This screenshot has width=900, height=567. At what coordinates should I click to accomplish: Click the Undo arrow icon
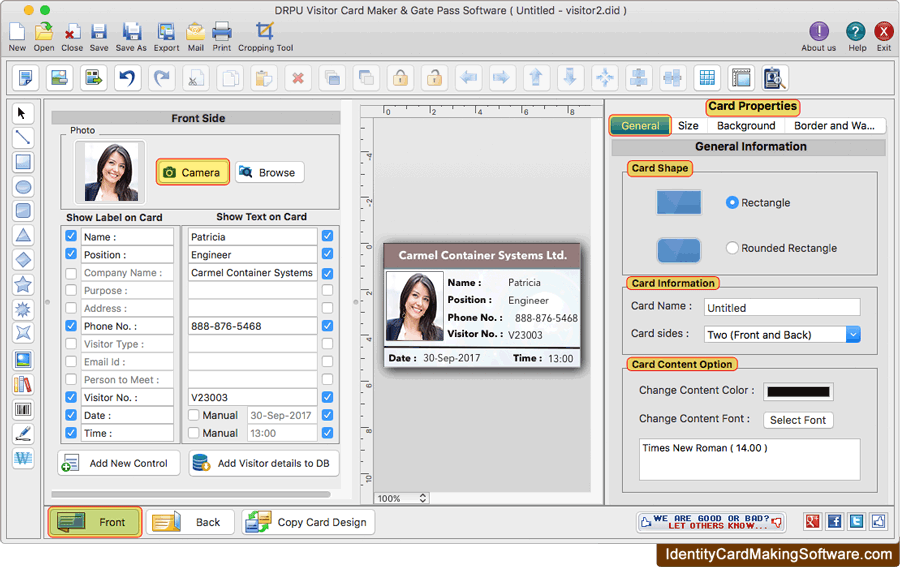[127, 77]
